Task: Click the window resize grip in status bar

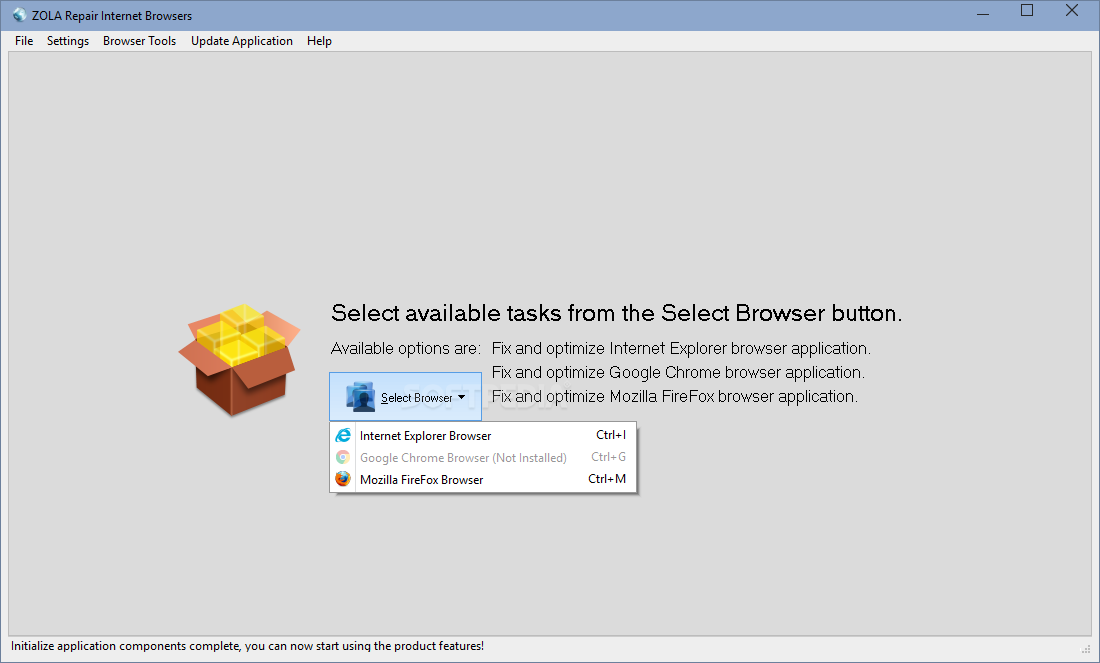Action: [1086, 649]
